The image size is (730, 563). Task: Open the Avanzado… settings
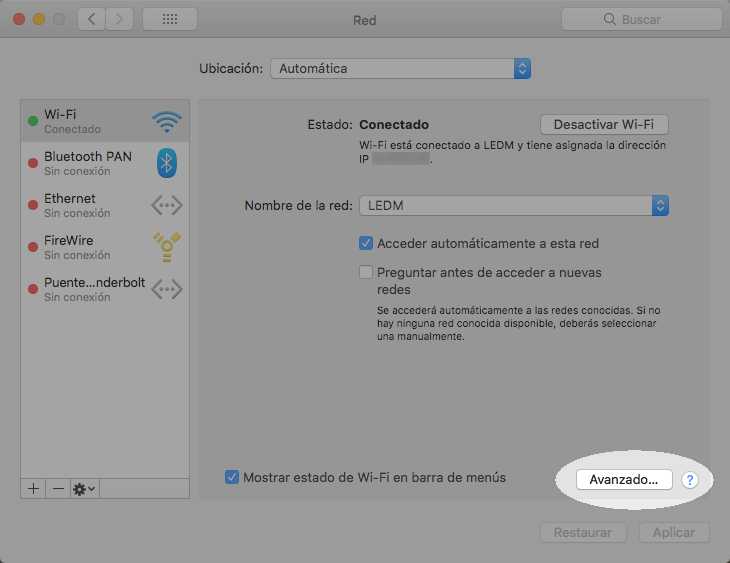pos(624,480)
